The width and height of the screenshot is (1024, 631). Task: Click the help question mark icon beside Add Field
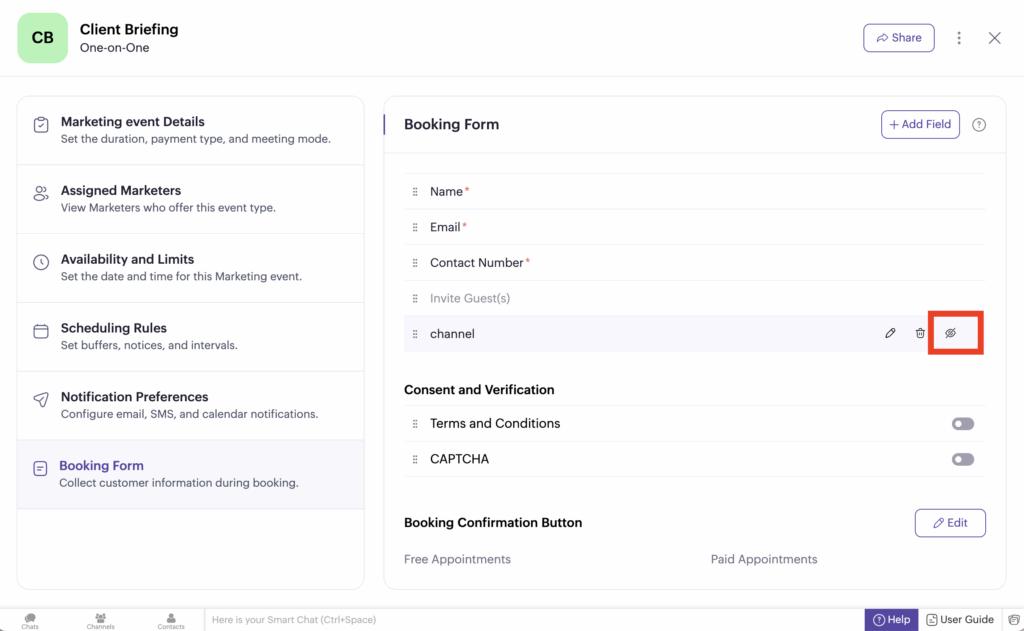click(979, 125)
